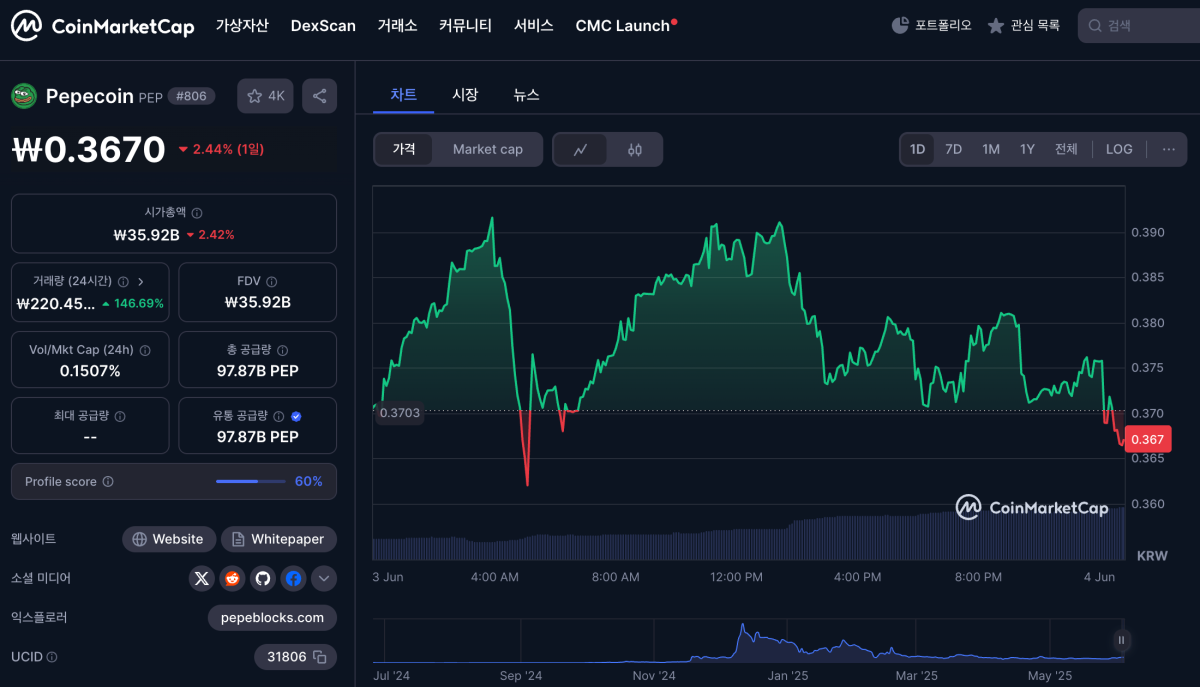Click the info icon next to 총 공급량
The height and width of the screenshot is (687, 1200).
[x=282, y=351]
